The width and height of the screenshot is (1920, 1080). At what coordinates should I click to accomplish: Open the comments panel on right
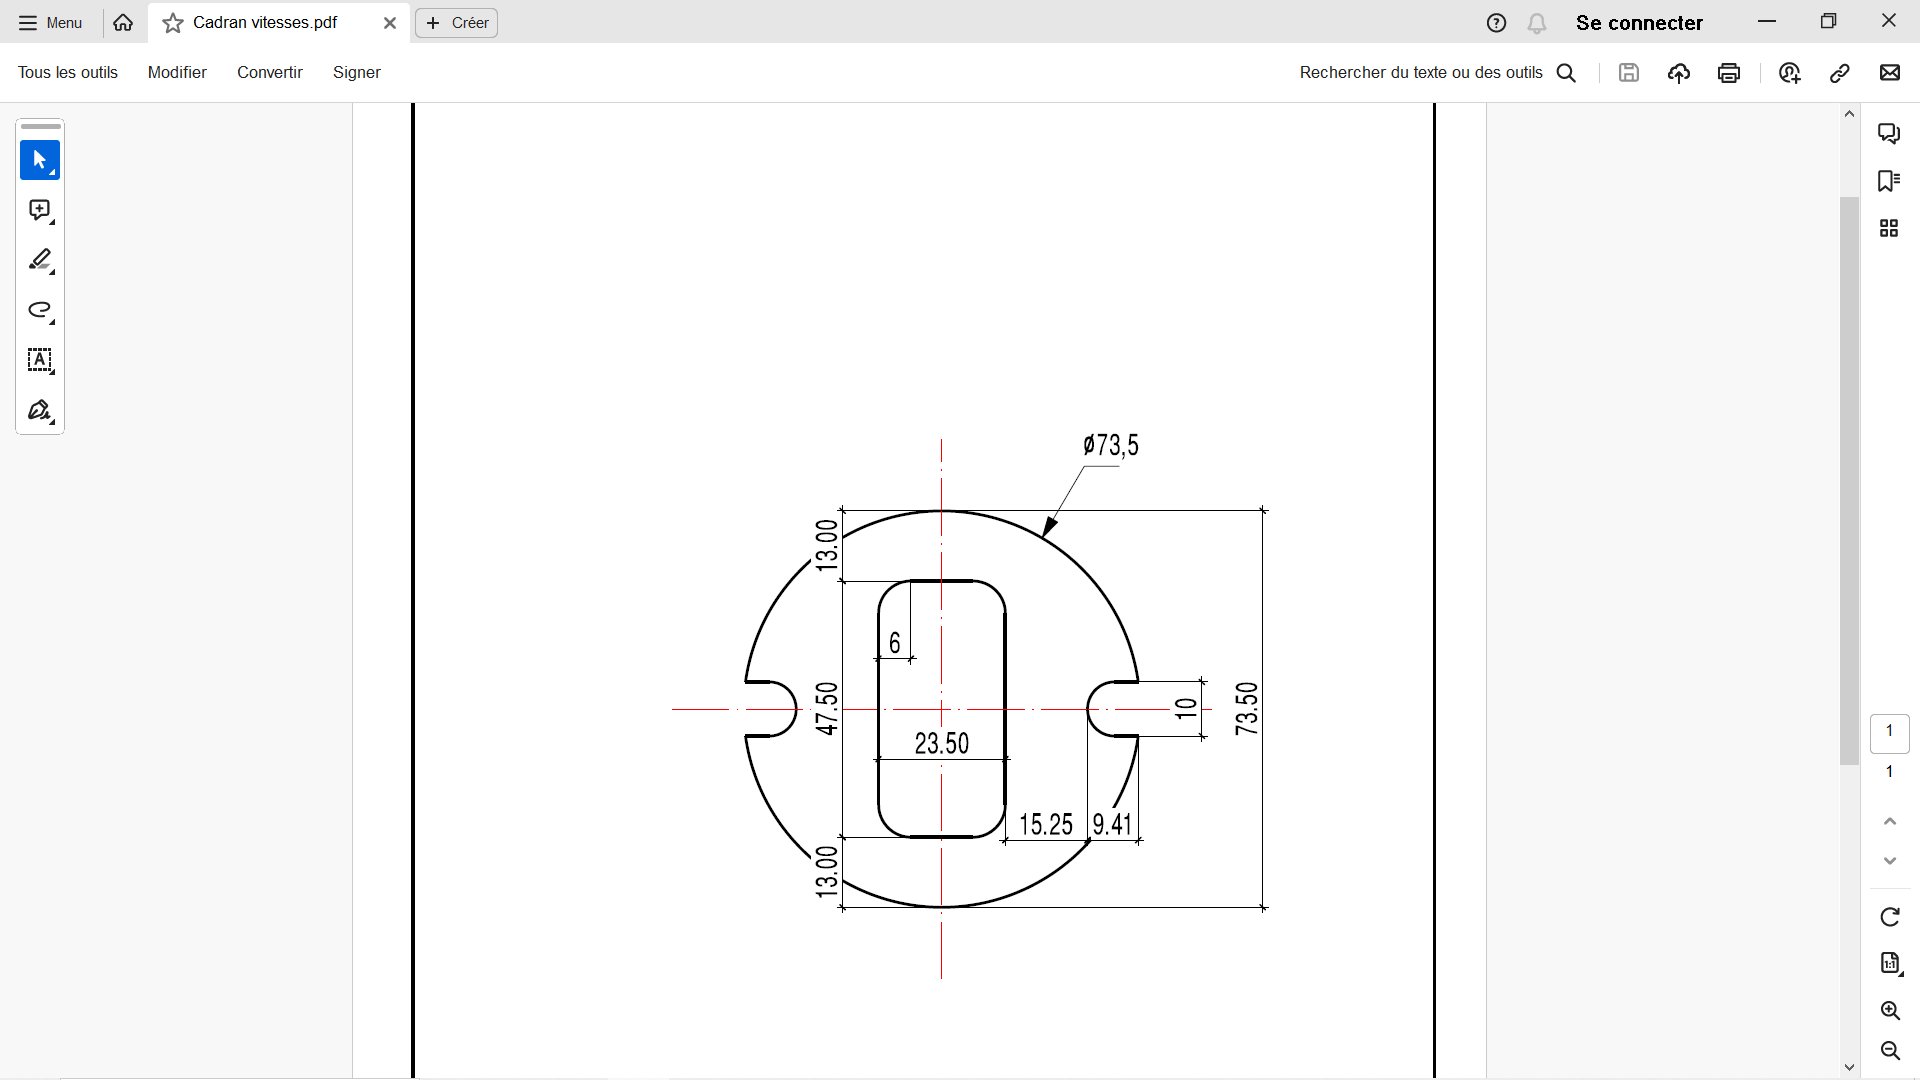[x=1889, y=133]
